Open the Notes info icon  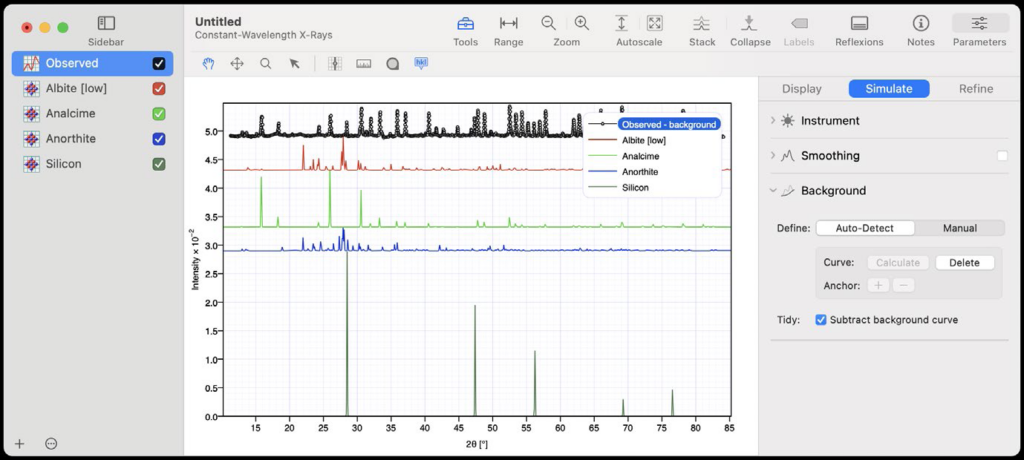pyautogui.click(x=920, y=24)
